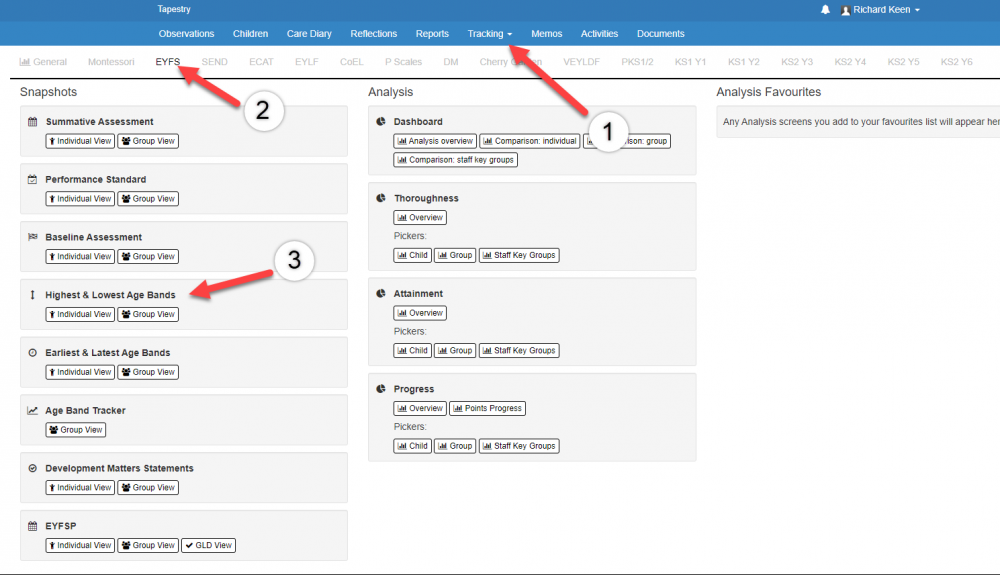Click the notification bell icon

[825, 10]
